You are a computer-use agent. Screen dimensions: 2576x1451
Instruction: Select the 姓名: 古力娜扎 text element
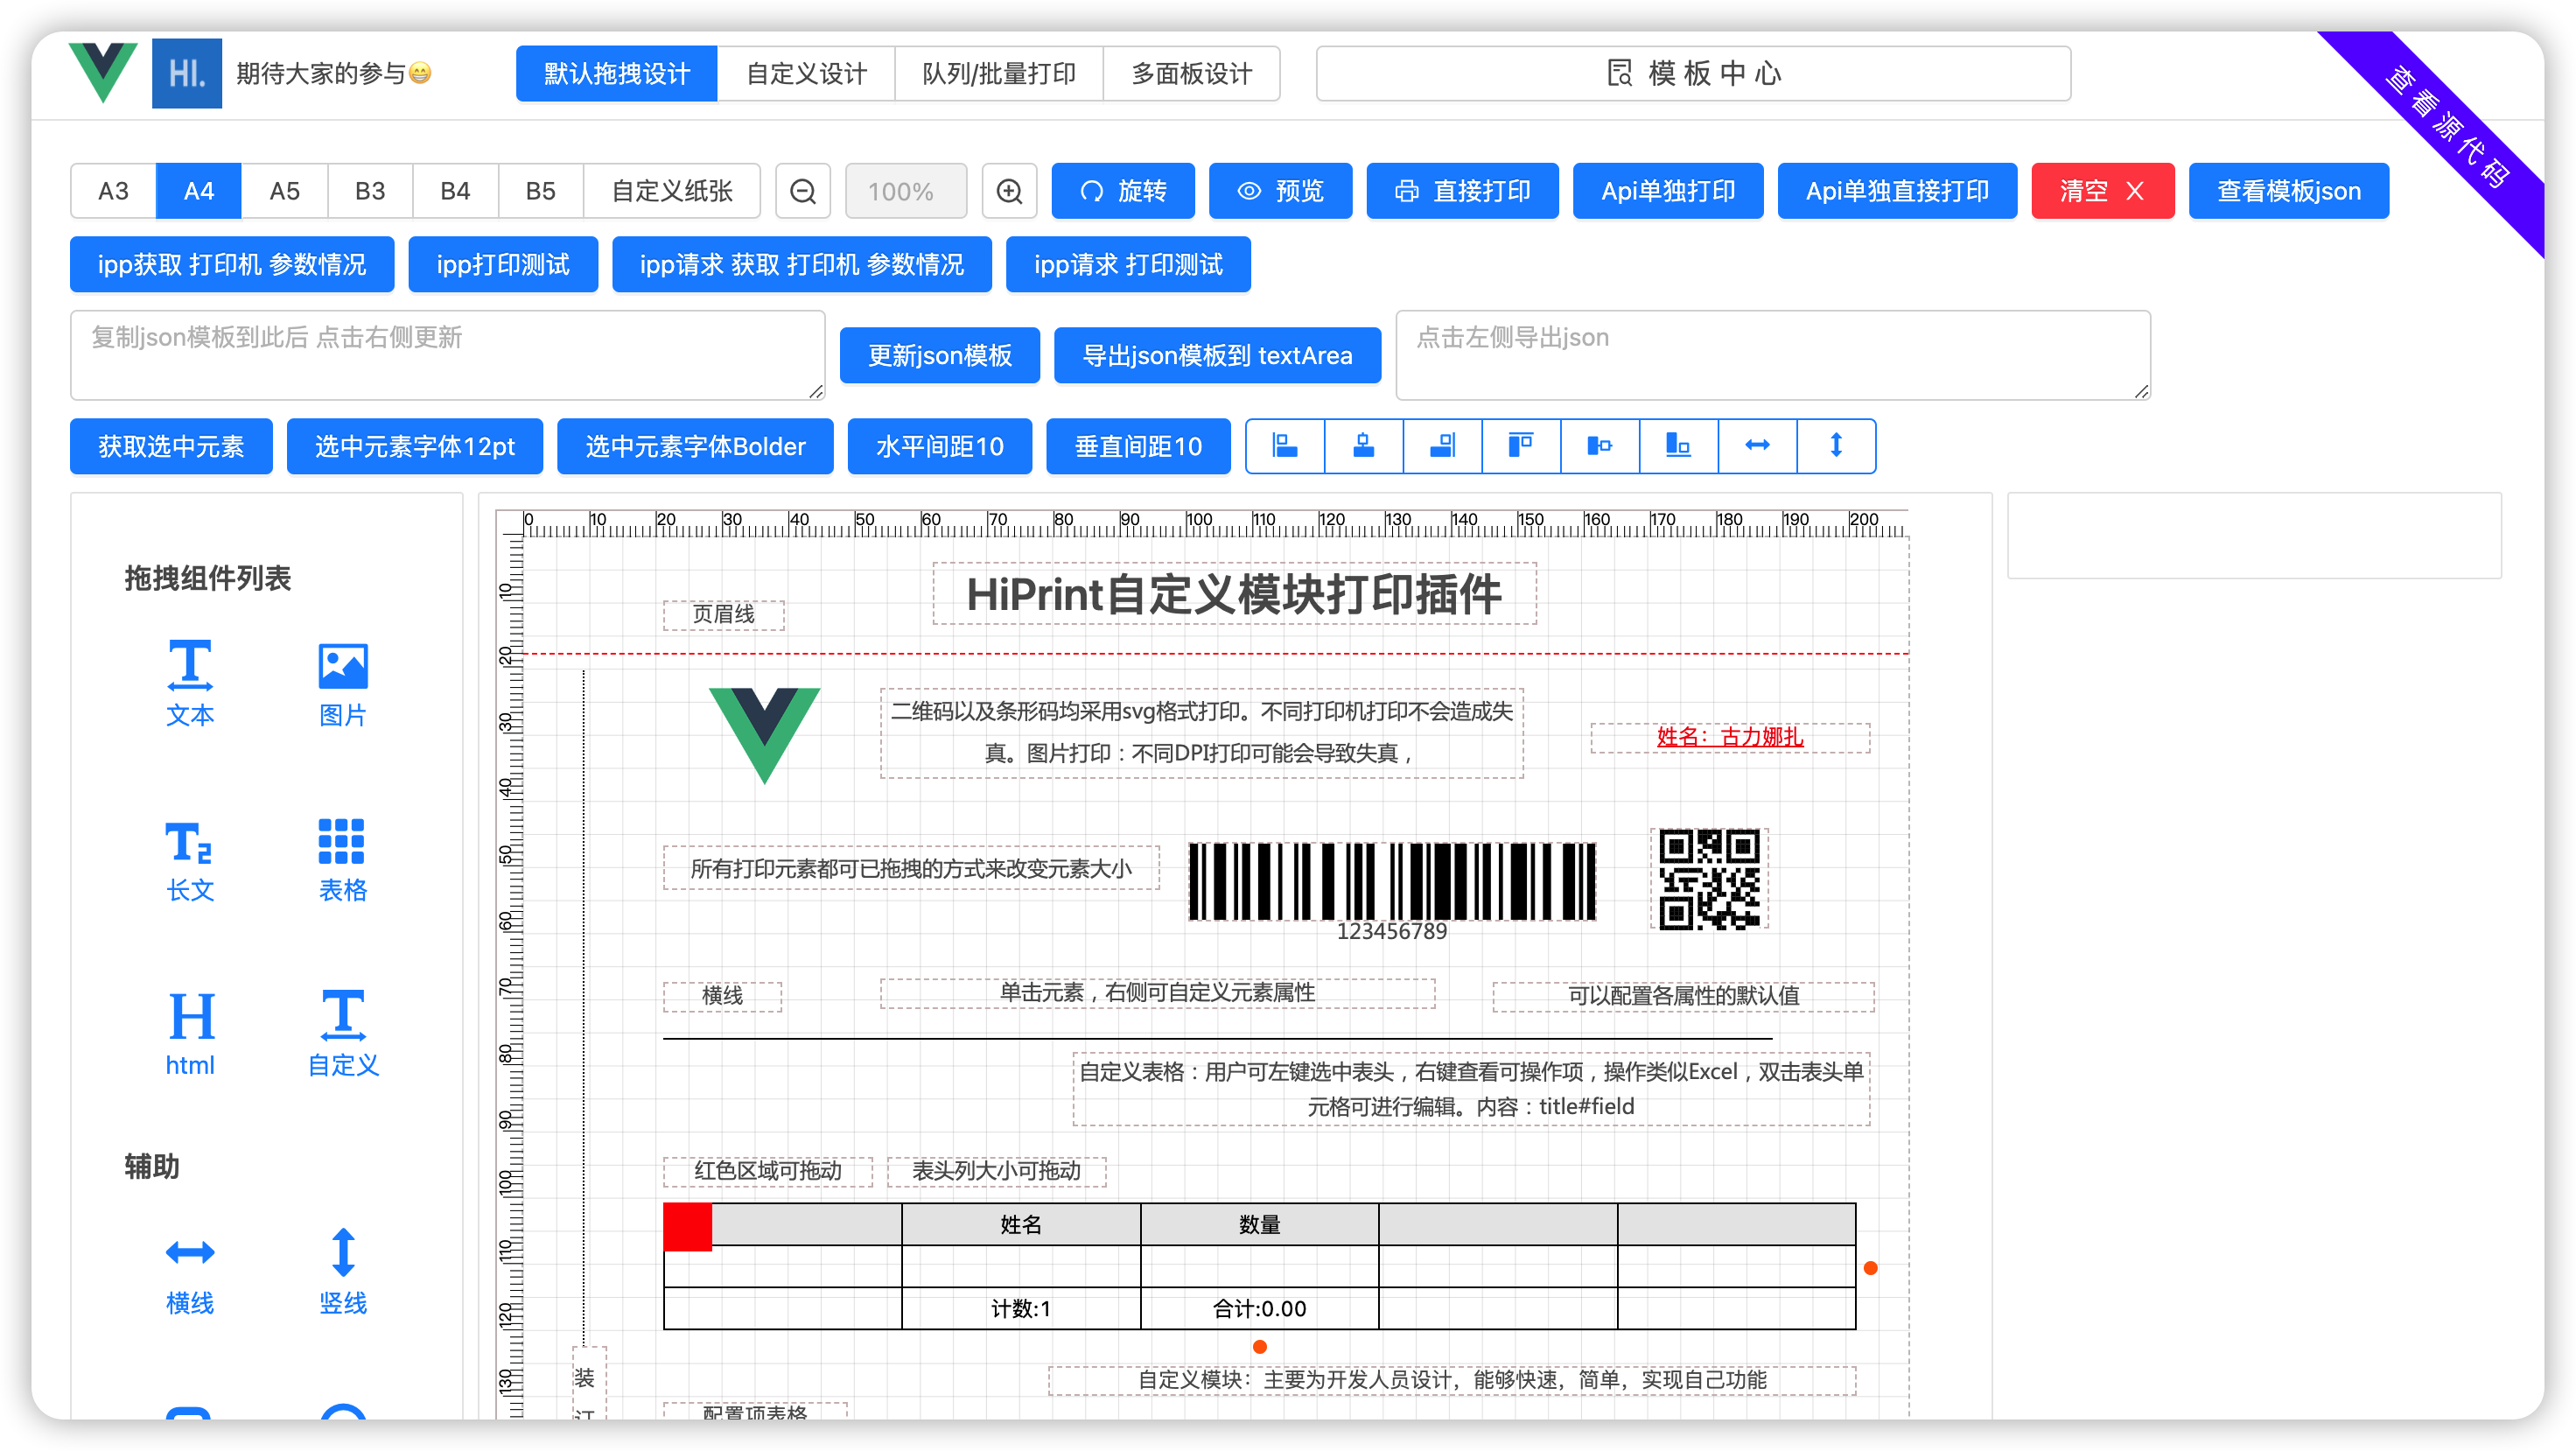(1730, 737)
